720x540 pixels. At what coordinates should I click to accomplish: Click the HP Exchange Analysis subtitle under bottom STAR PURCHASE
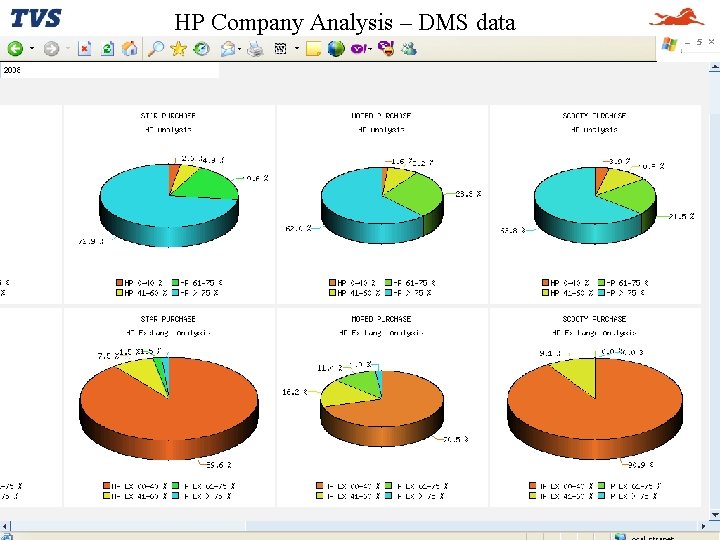tap(168, 332)
